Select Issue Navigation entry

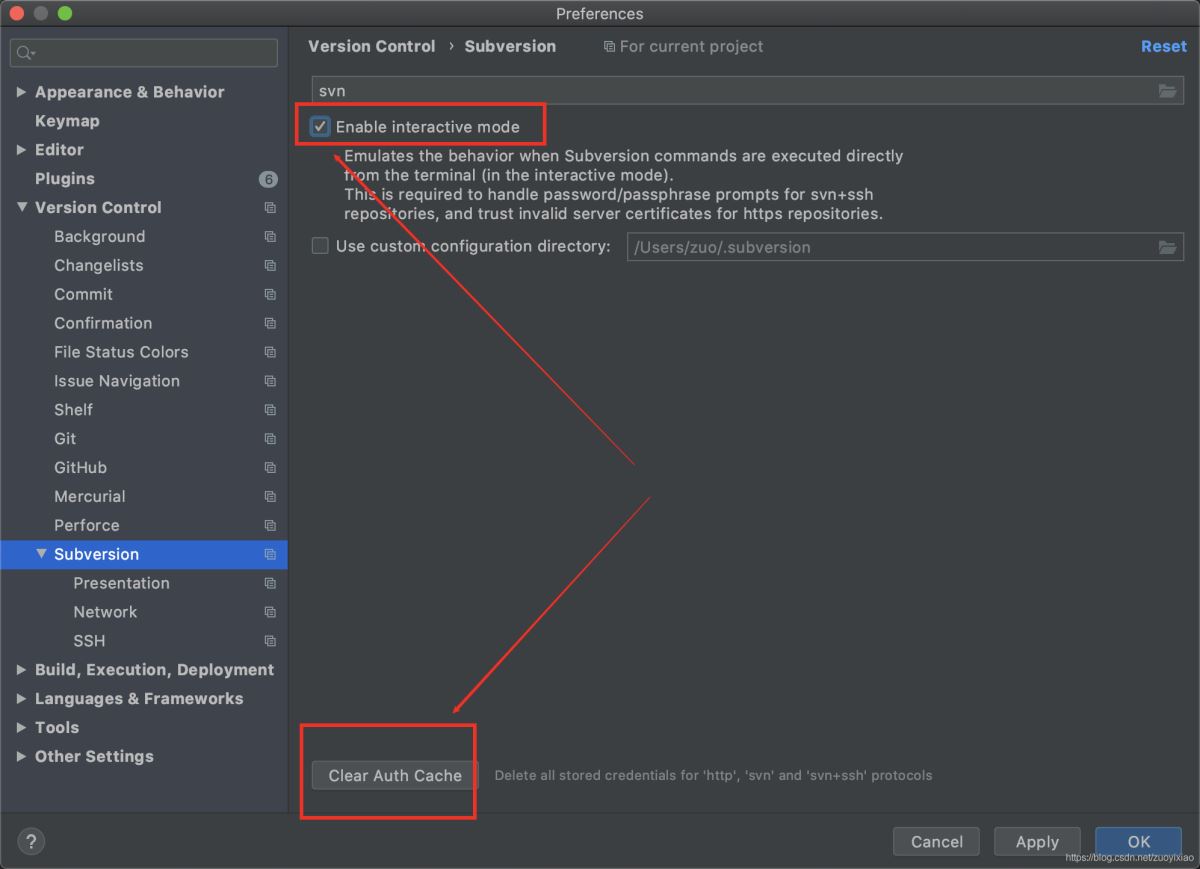(117, 382)
